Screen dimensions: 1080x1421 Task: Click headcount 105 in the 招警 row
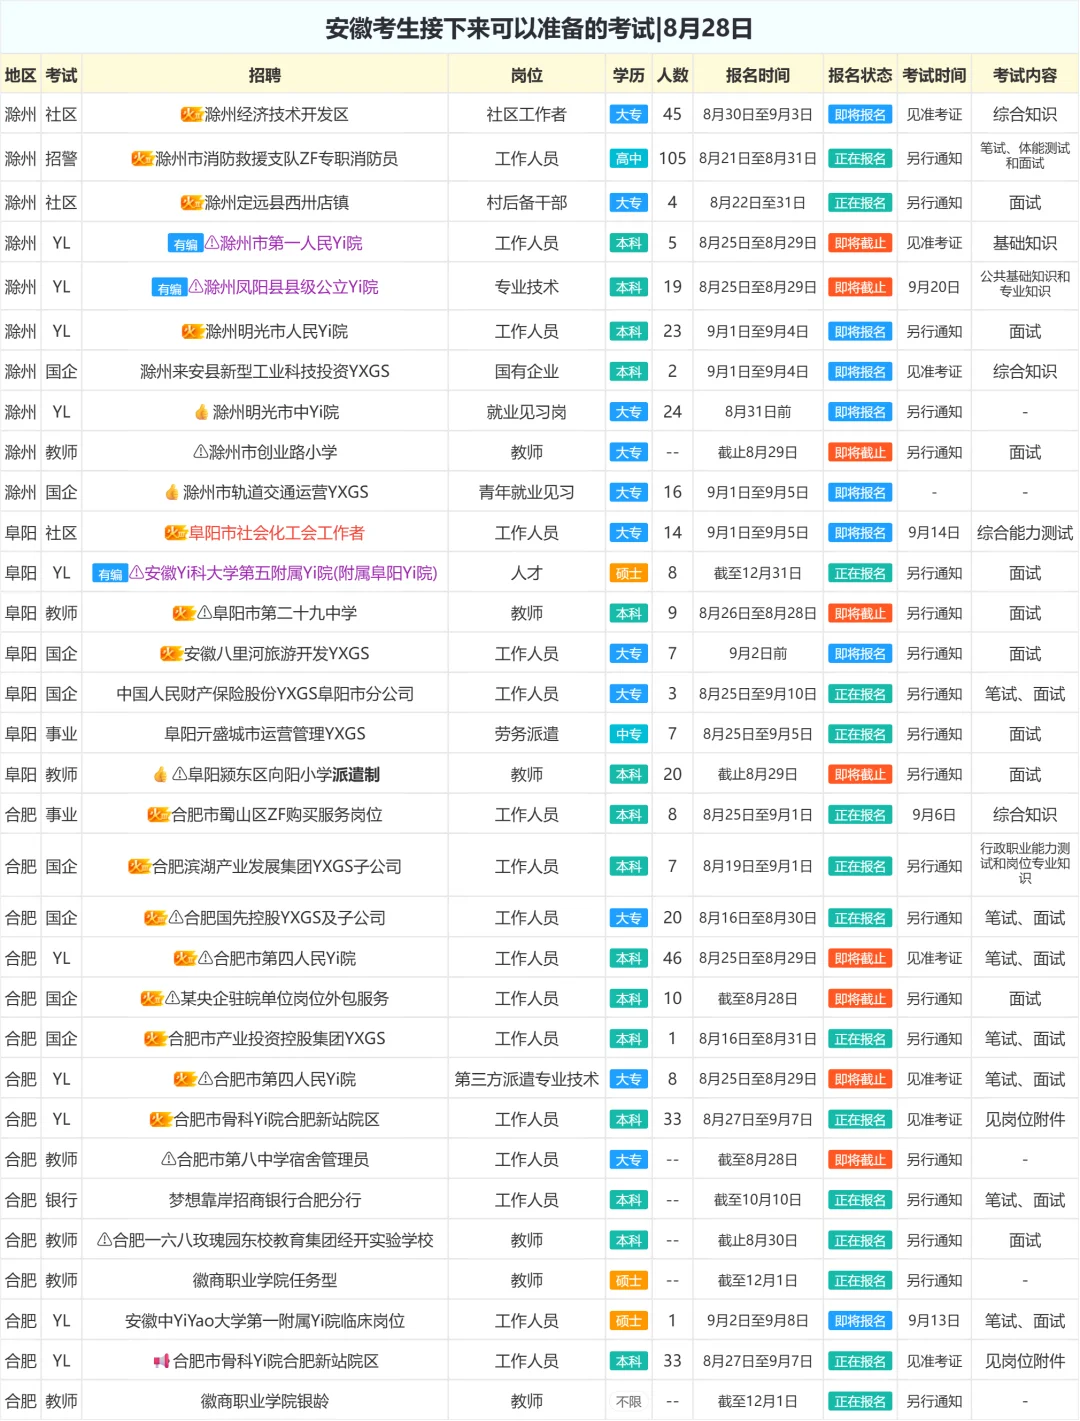(x=673, y=159)
